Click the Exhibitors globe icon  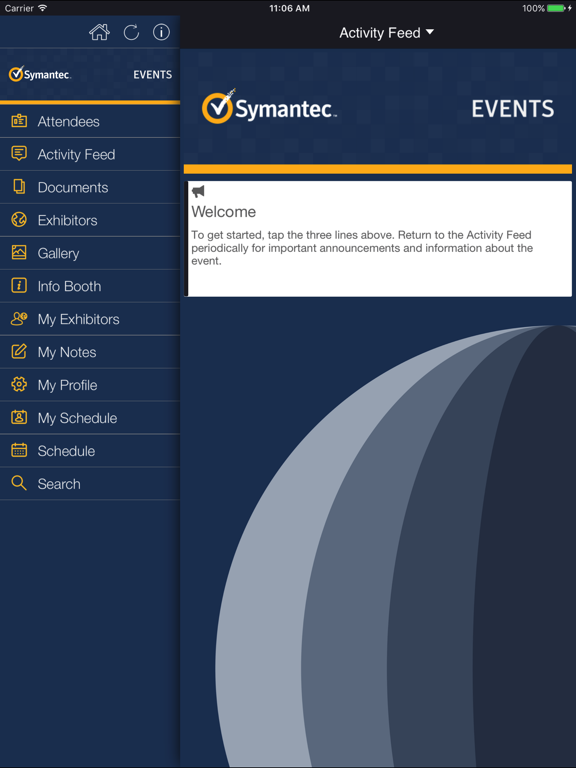pos(19,220)
